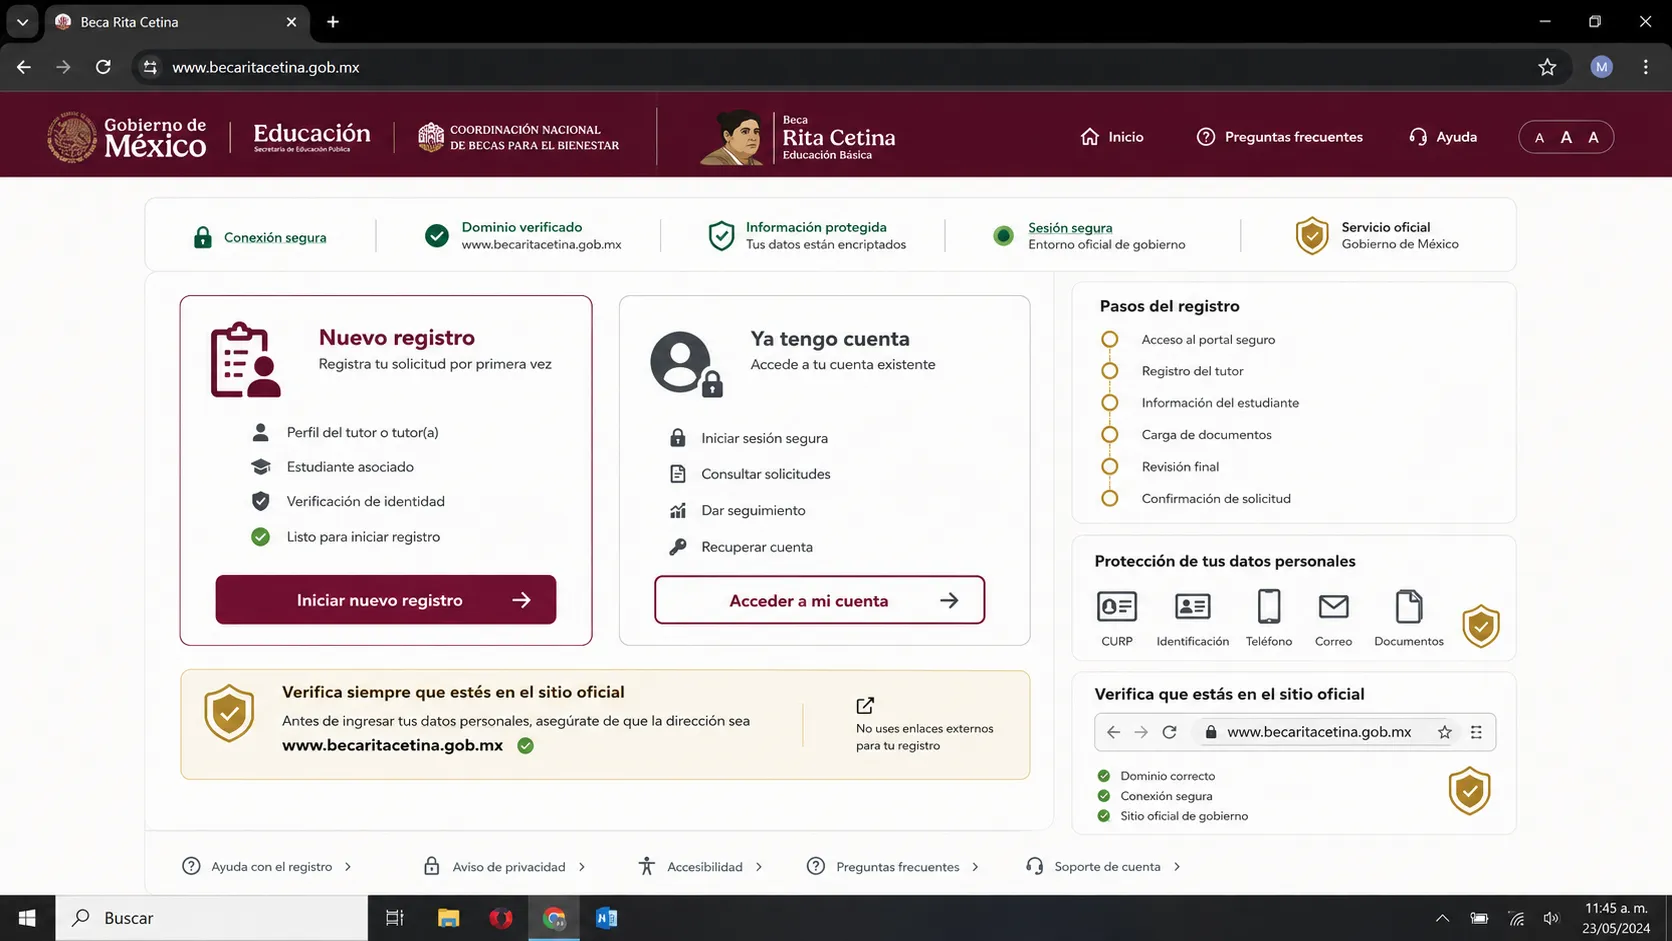
Task: Choose the largest A font size option
Action: [x=1594, y=137]
